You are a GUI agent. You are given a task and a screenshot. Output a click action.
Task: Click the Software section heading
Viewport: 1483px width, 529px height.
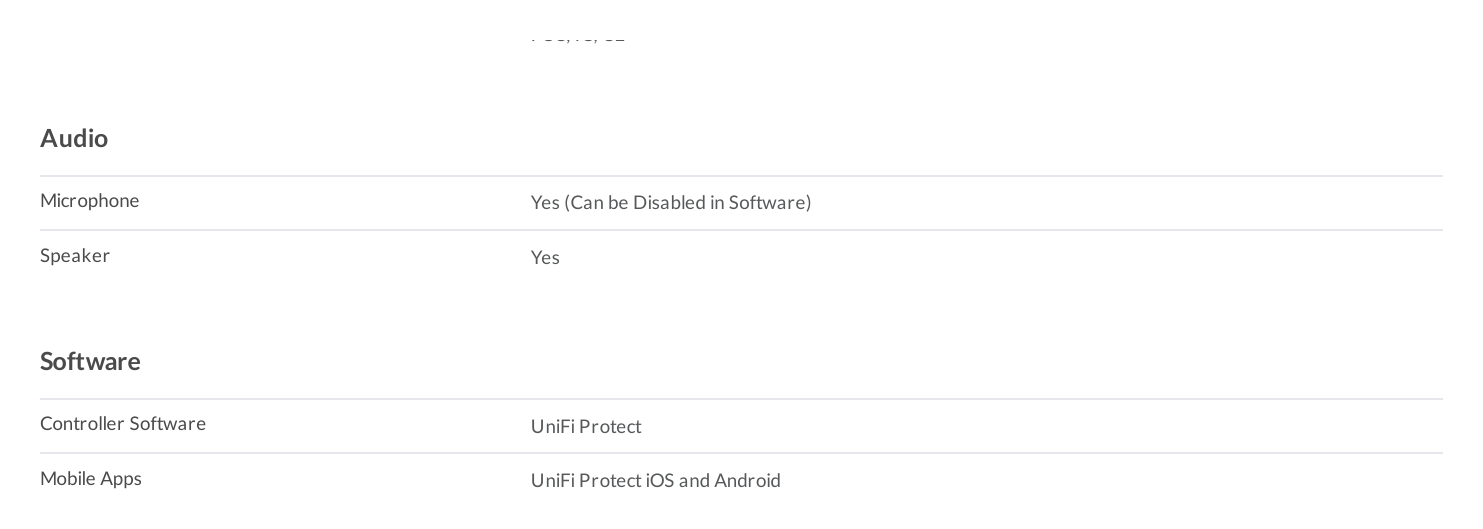[x=90, y=361]
